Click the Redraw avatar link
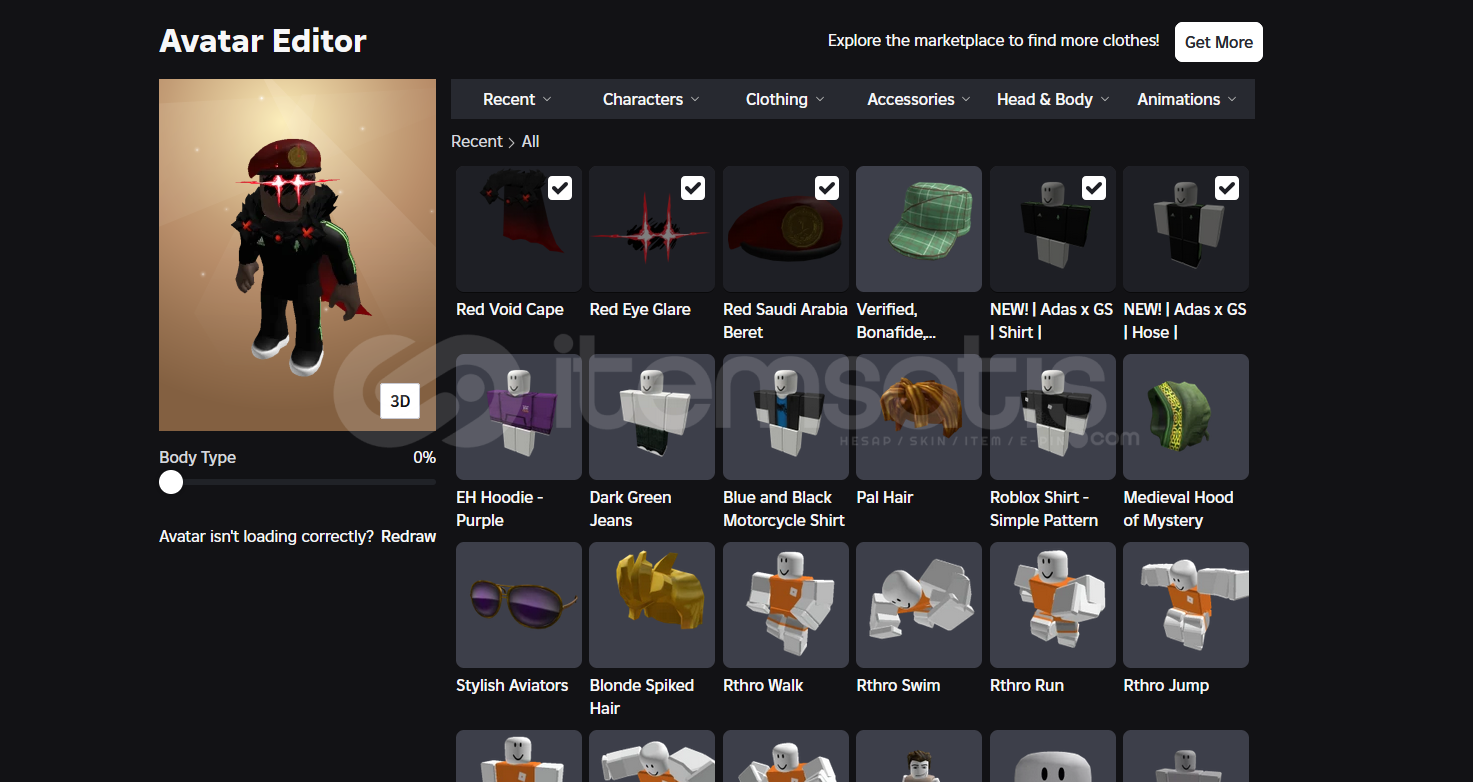1473x782 pixels. point(408,536)
